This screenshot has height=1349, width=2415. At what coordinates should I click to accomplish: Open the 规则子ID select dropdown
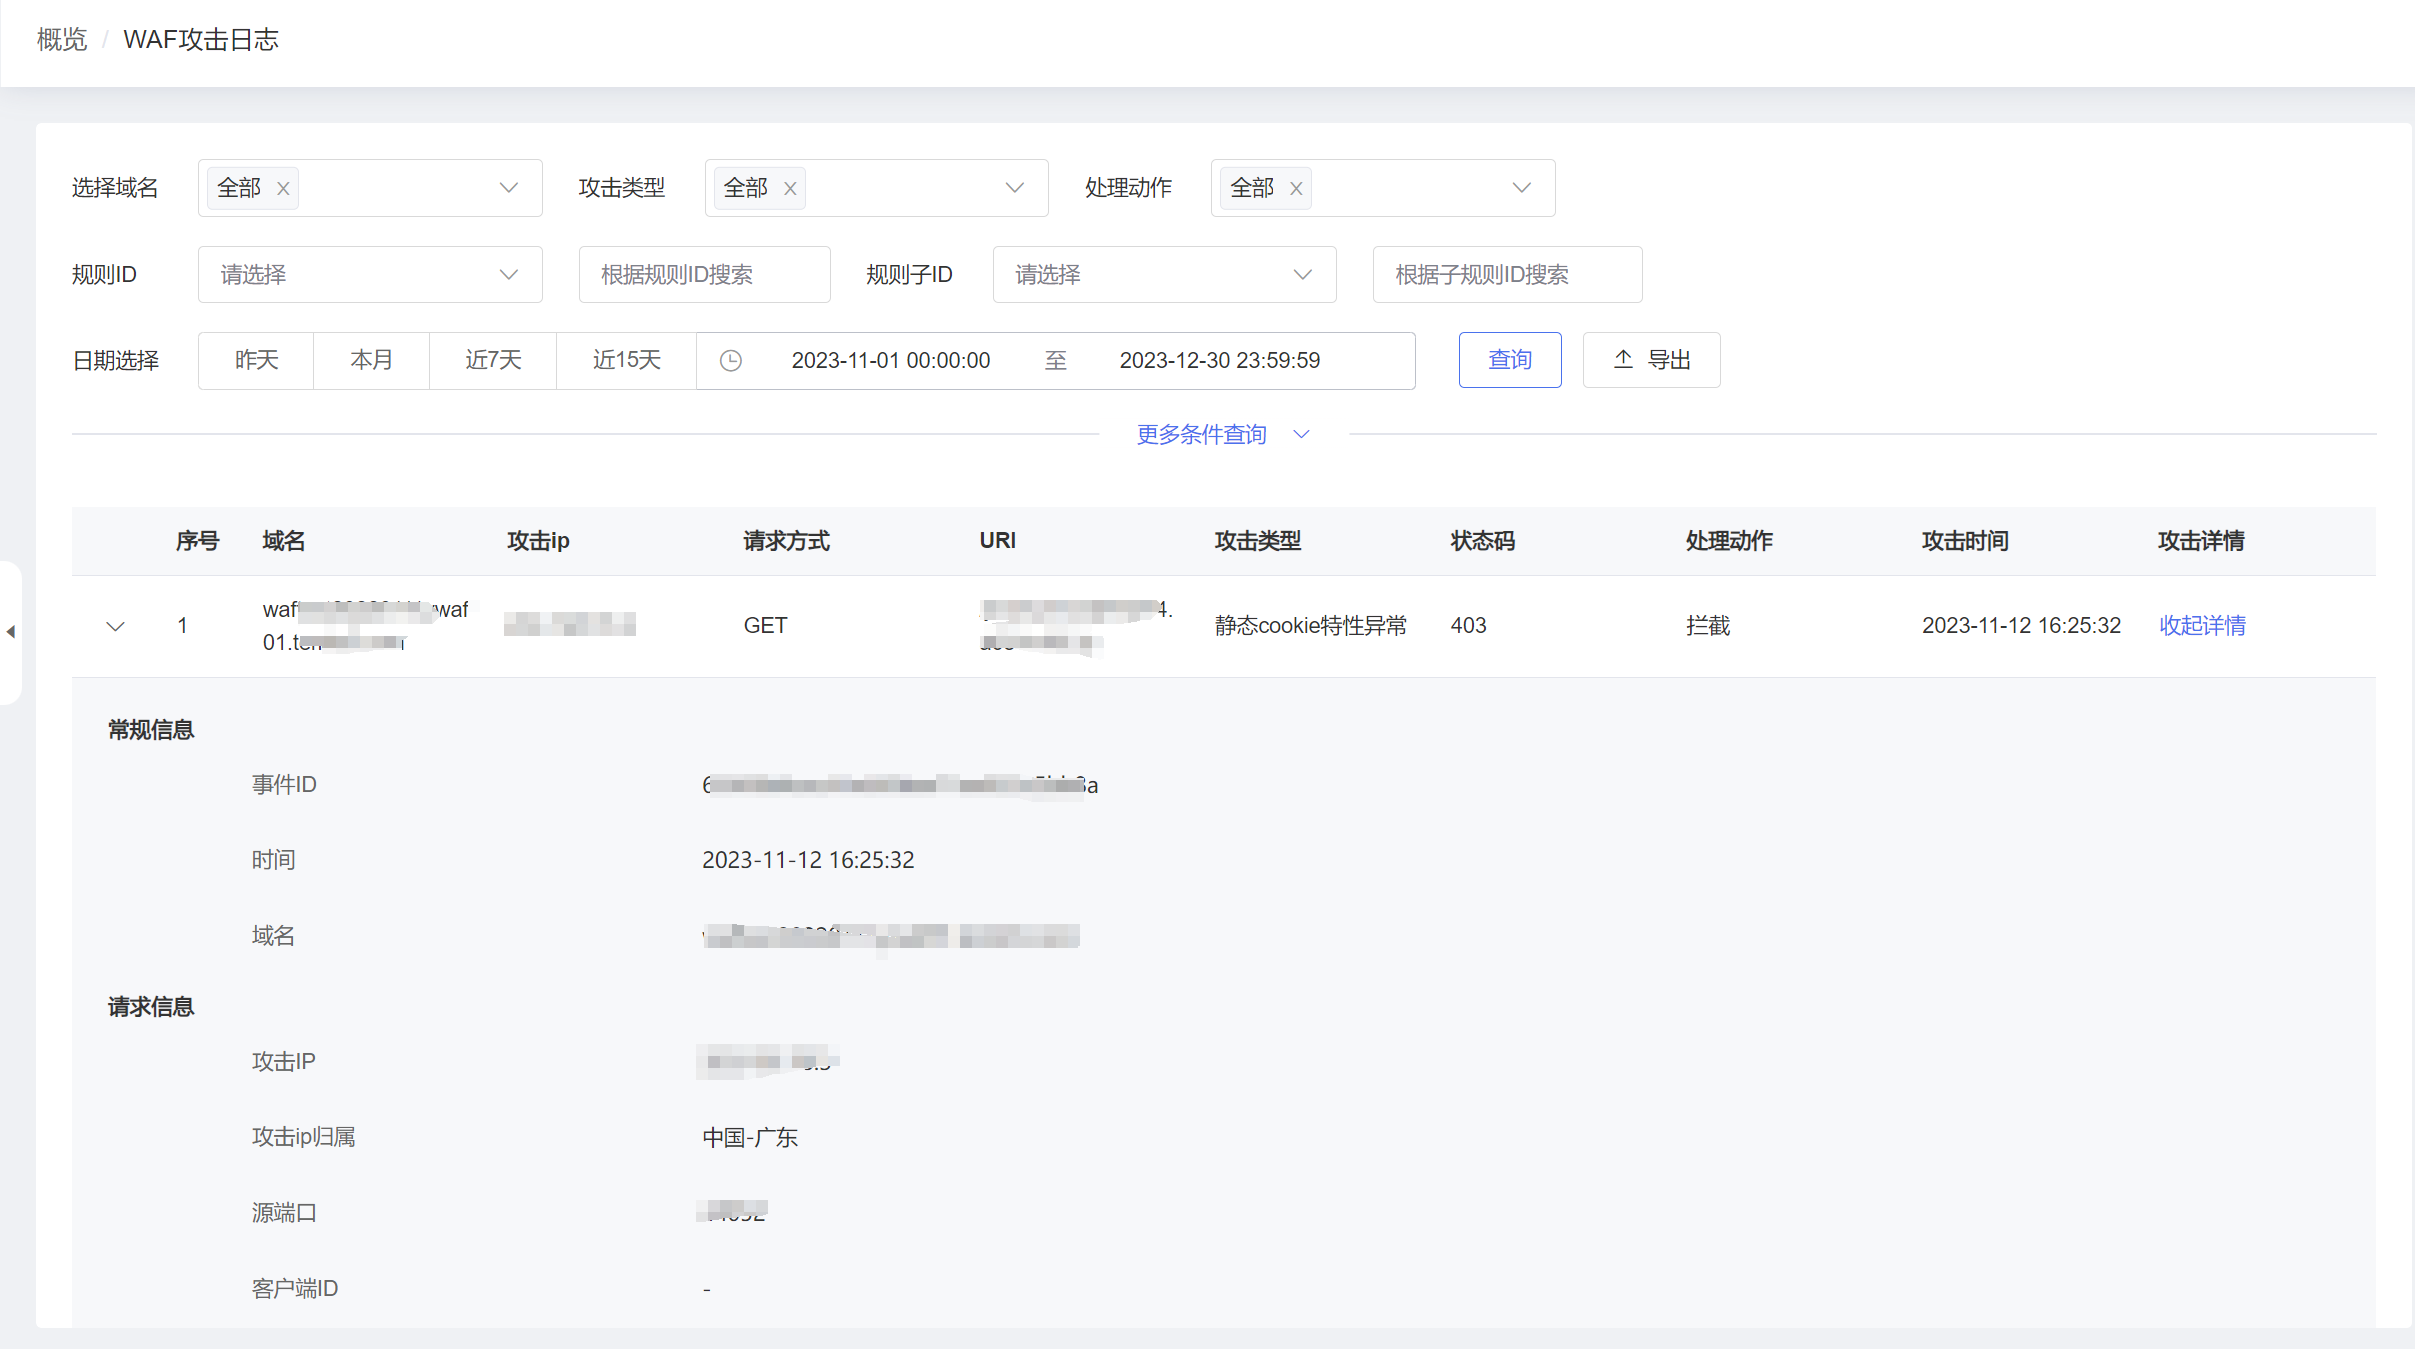pyautogui.click(x=1163, y=275)
